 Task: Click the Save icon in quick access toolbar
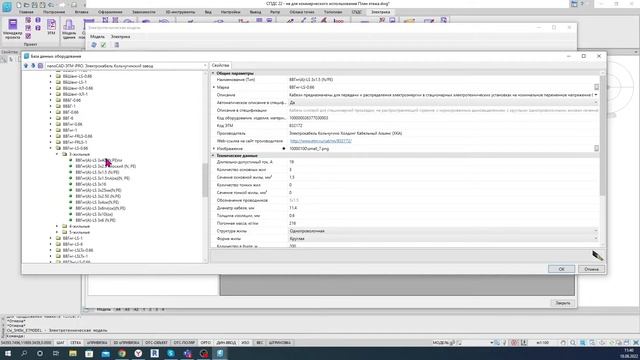[34, 5]
